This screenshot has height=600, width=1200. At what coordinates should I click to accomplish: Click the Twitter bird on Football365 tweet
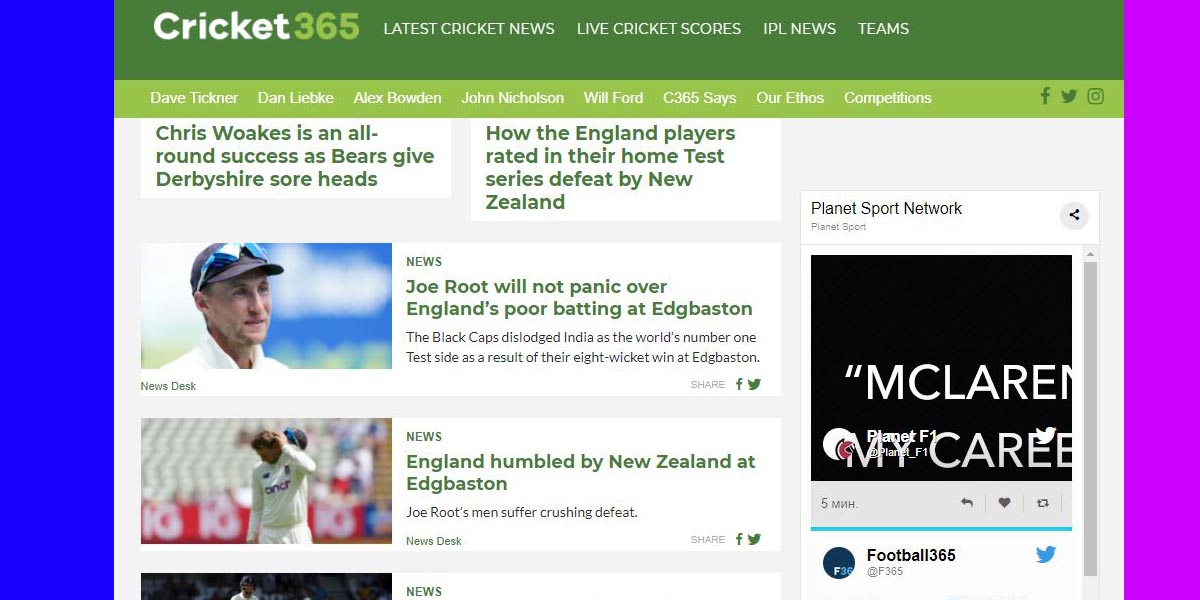(1046, 554)
